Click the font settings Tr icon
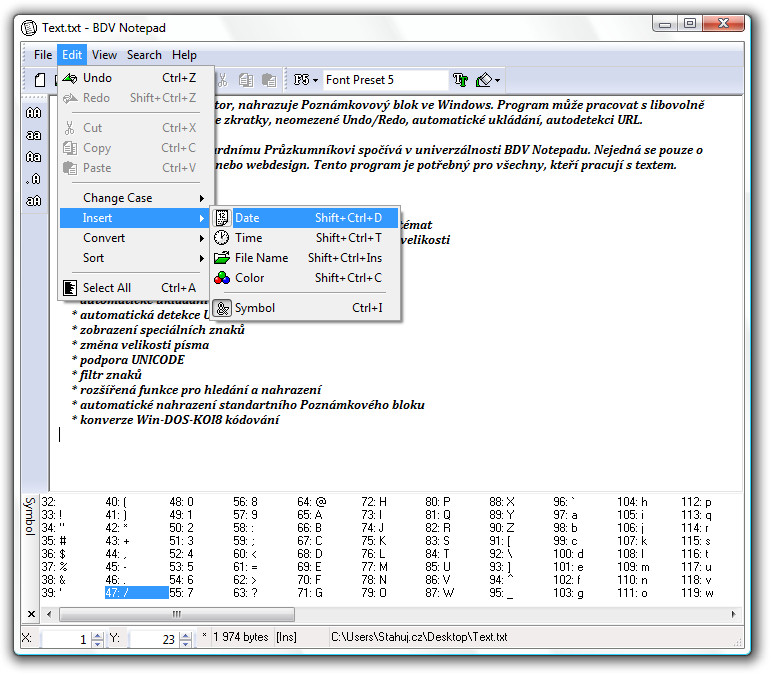Image resolution: width=775 pixels, height=675 pixels. [460, 80]
